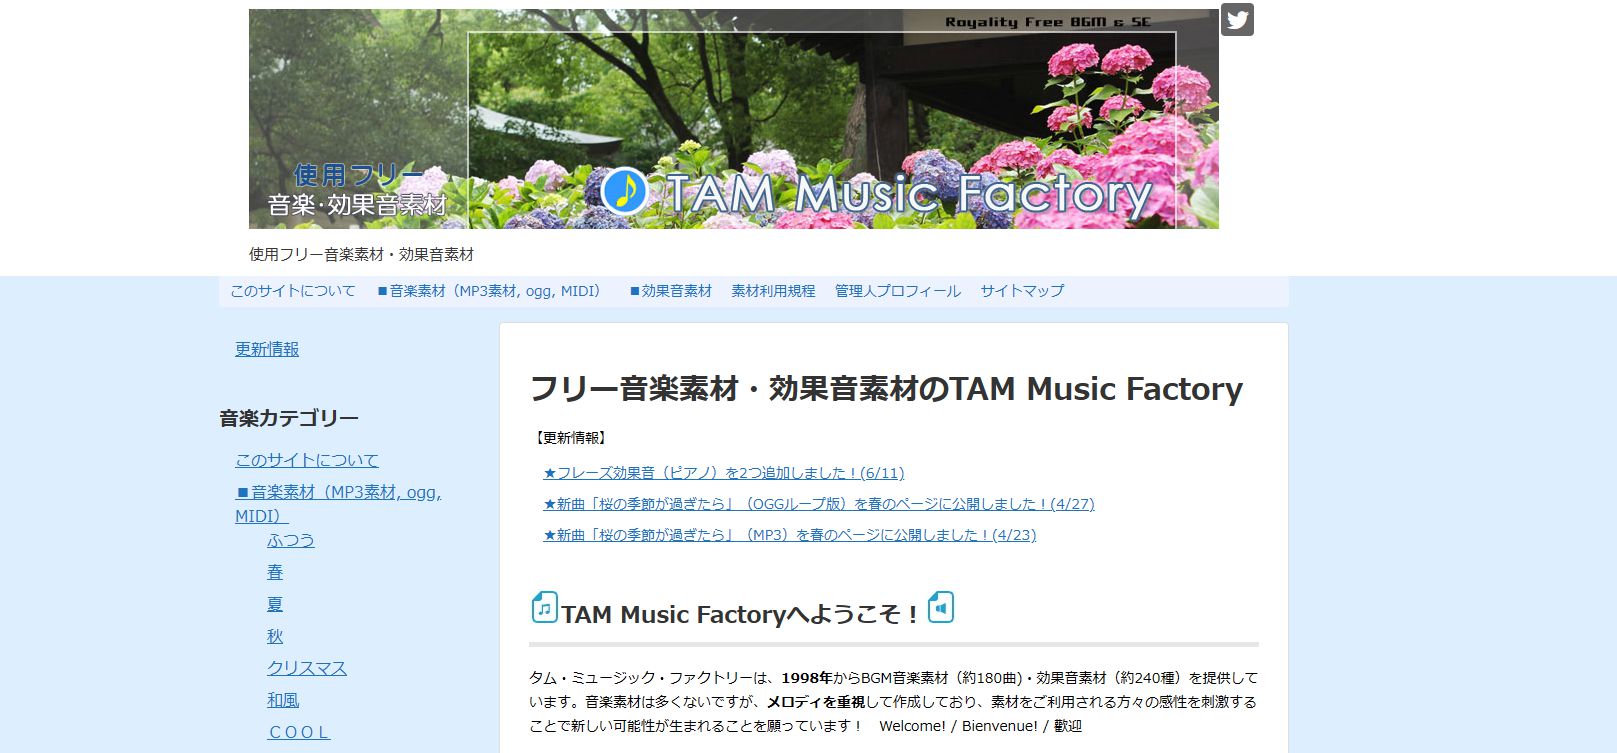This screenshot has width=1617, height=753.
Task: Click the speaker file icon after ようこそ
Action: click(x=941, y=607)
